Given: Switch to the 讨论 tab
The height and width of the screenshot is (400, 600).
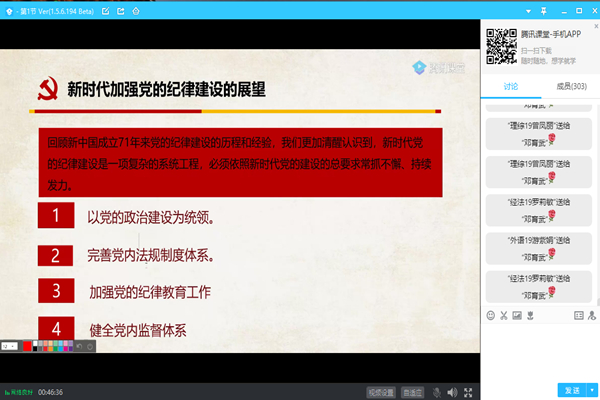Looking at the screenshot, I should [510, 88].
